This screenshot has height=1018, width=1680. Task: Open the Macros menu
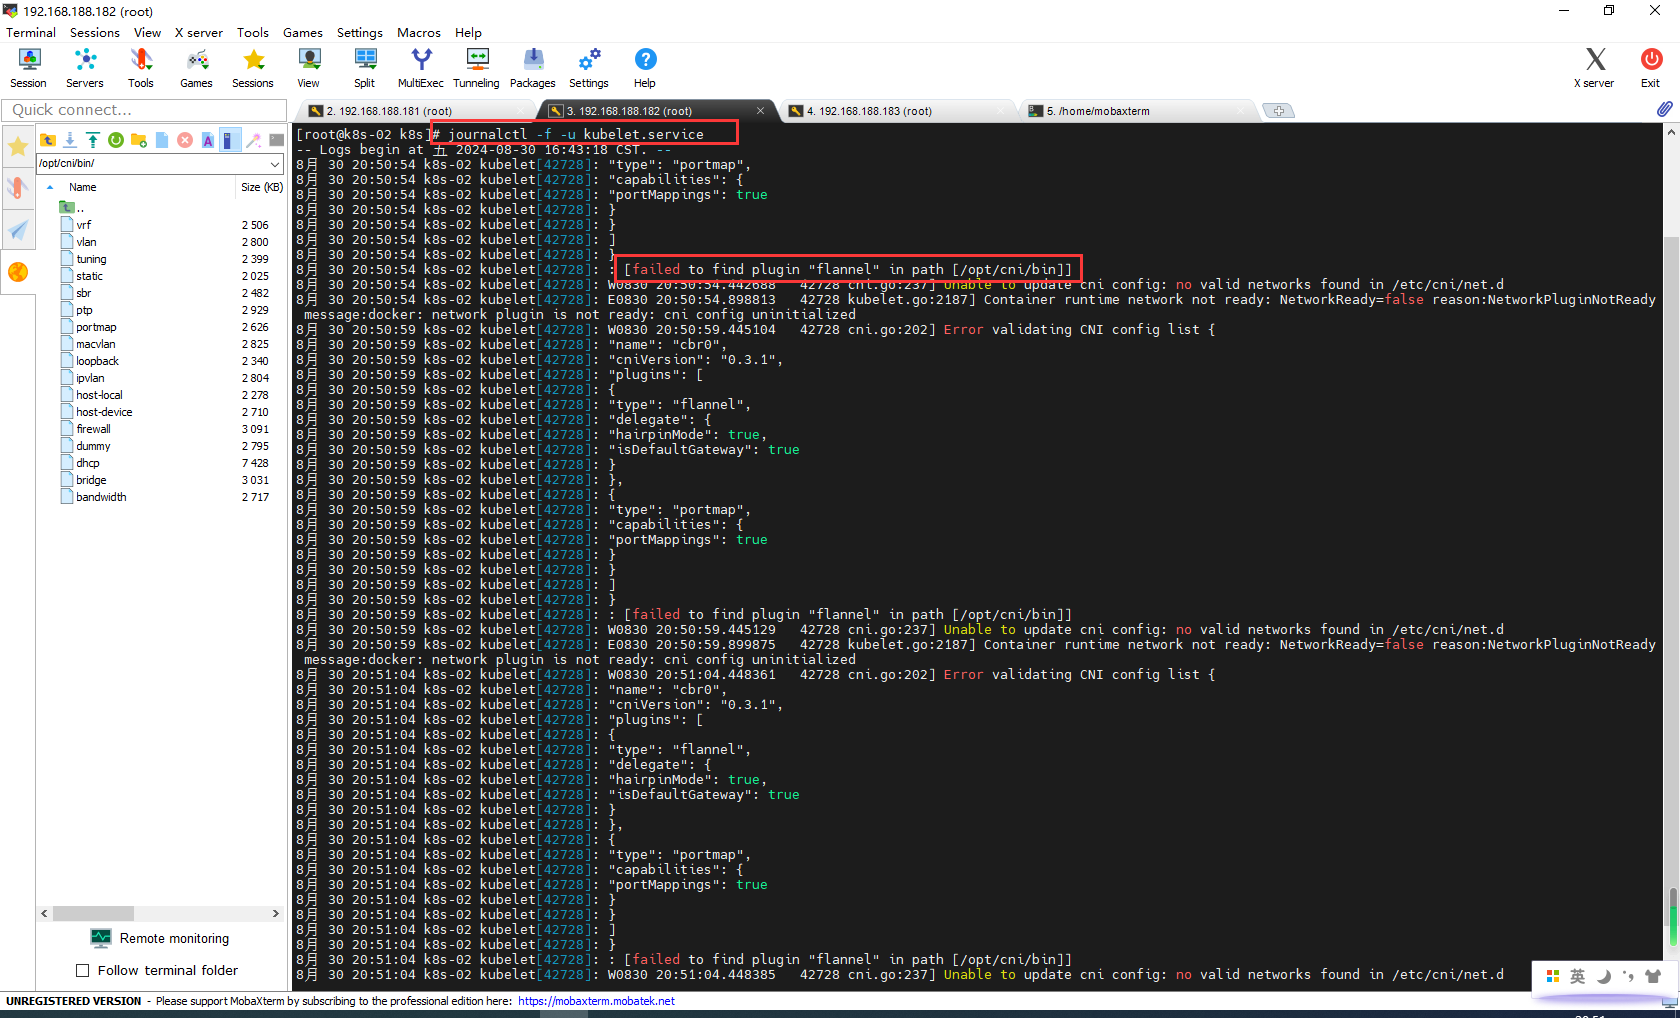point(419,32)
